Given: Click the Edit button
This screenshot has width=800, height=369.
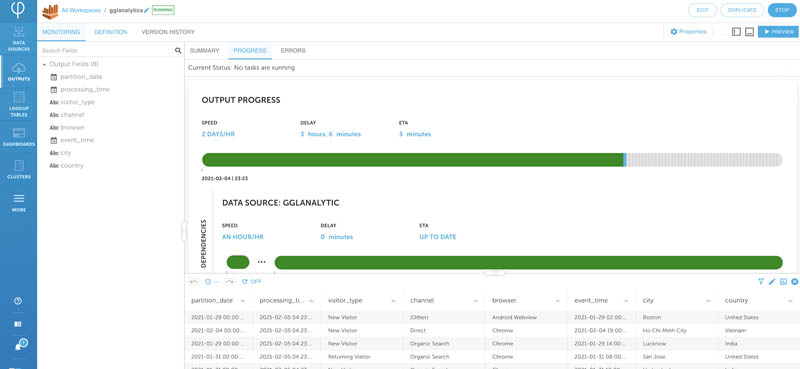Looking at the screenshot, I should pyautogui.click(x=703, y=10).
